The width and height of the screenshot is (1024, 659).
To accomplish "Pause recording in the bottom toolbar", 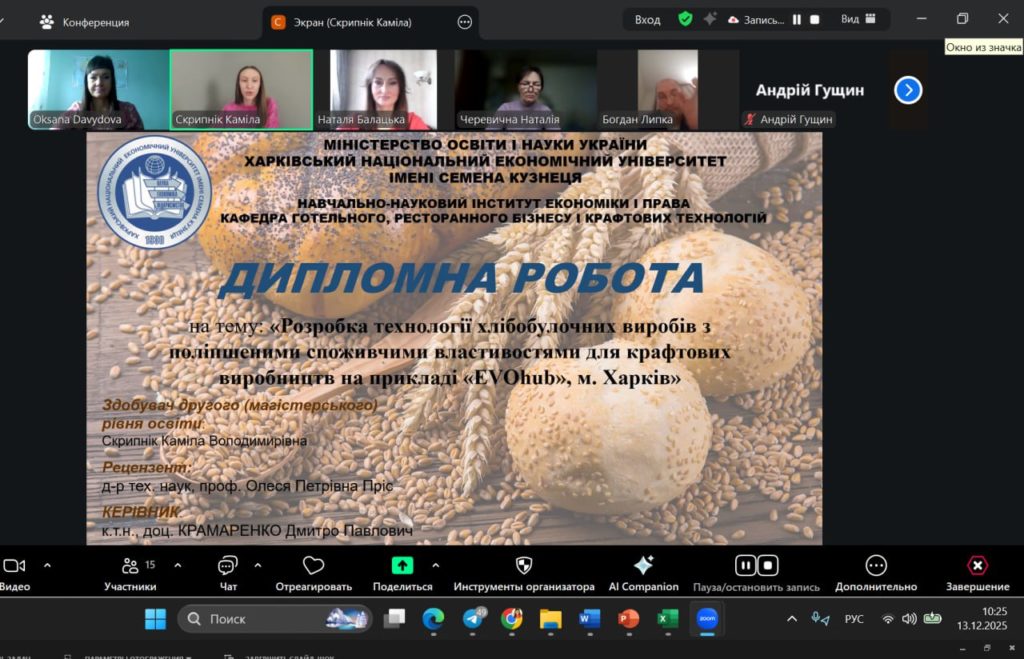I will [x=745, y=566].
